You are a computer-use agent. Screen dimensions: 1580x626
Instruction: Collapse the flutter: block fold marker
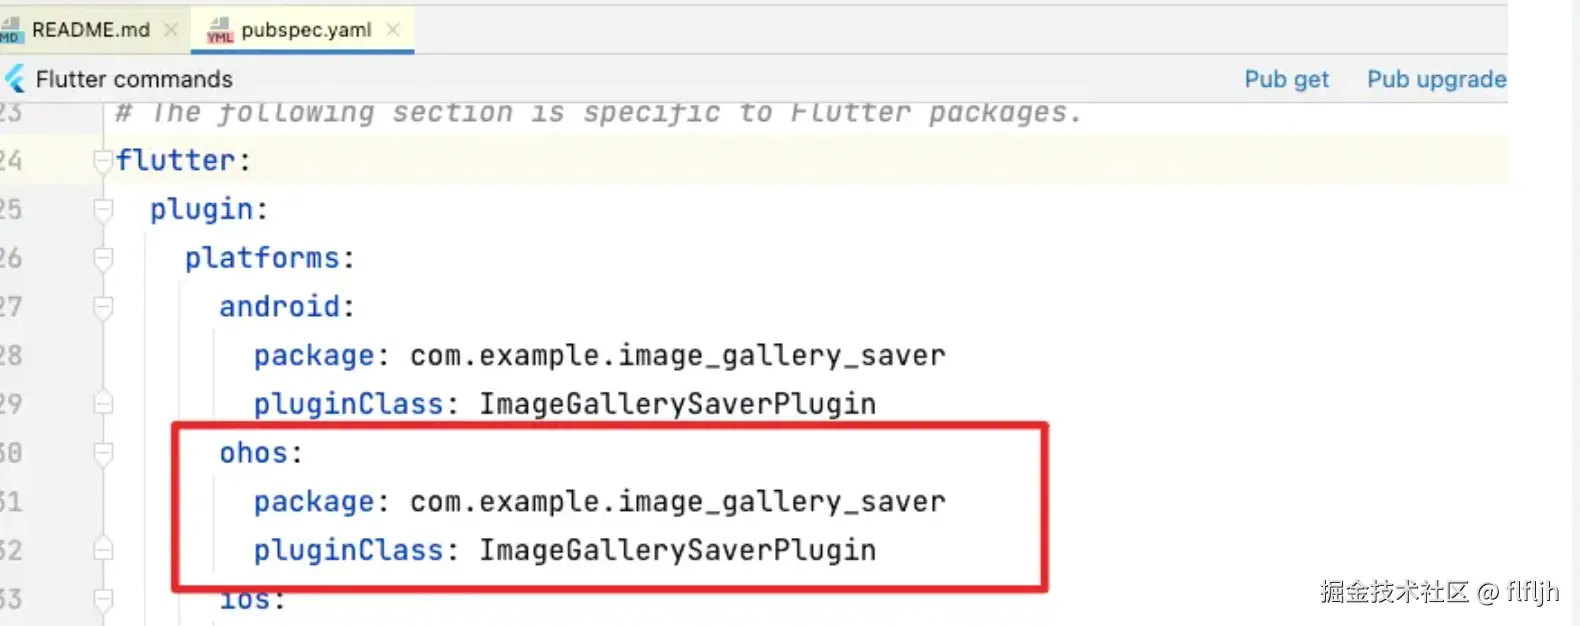[x=103, y=161]
